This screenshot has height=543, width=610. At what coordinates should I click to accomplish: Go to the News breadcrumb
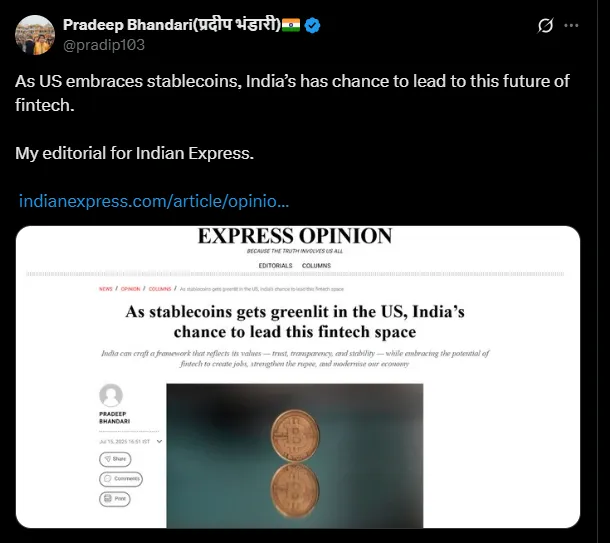click(105, 289)
